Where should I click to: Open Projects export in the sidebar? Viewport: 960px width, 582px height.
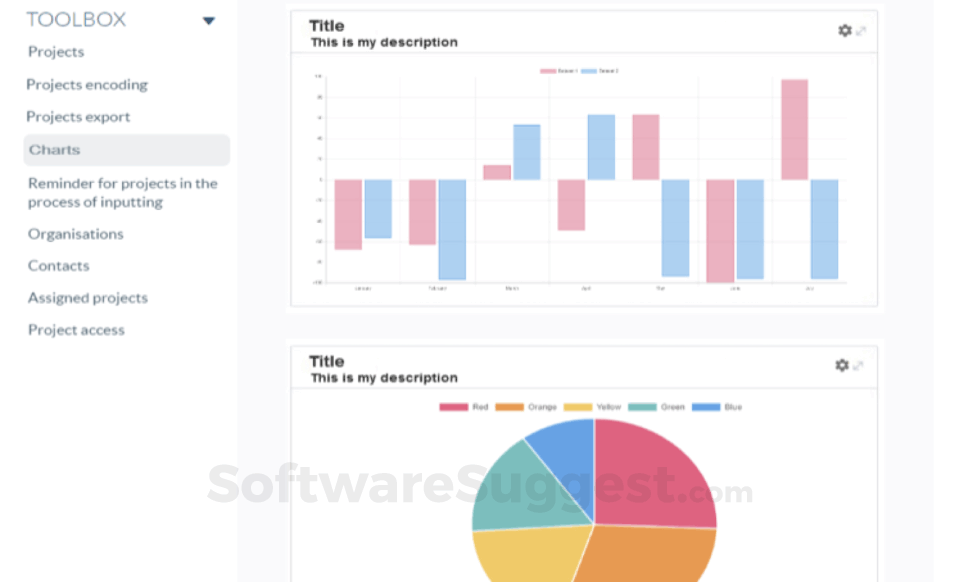click(78, 116)
